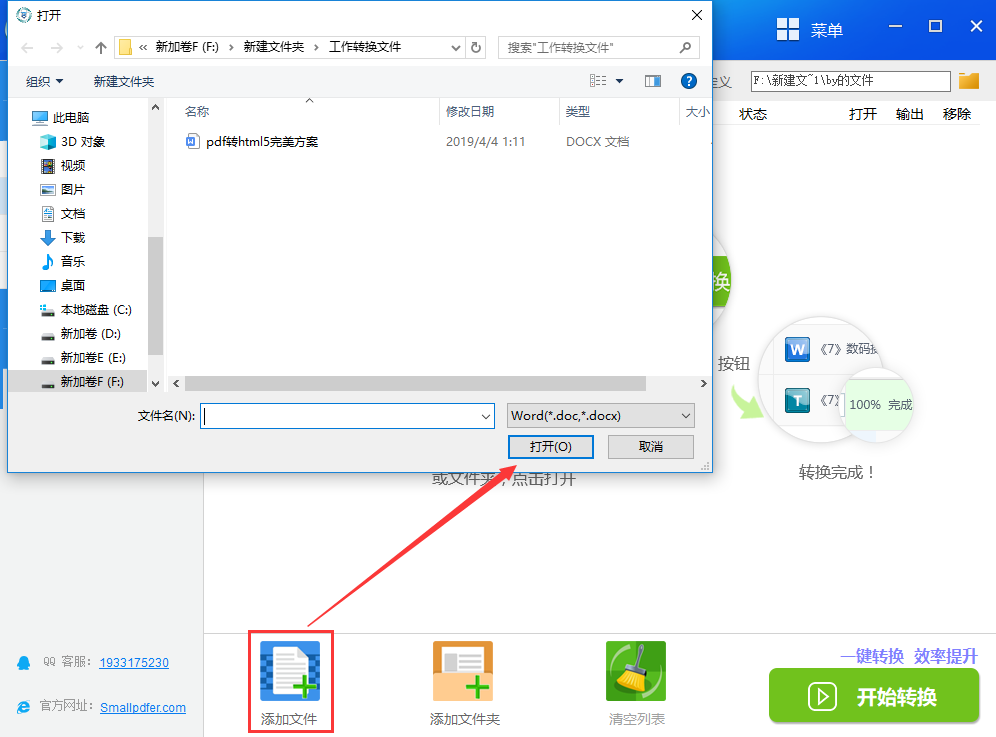The image size is (996, 737).
Task: Go up one folder with the up arrow
Action: pyautogui.click(x=100, y=48)
